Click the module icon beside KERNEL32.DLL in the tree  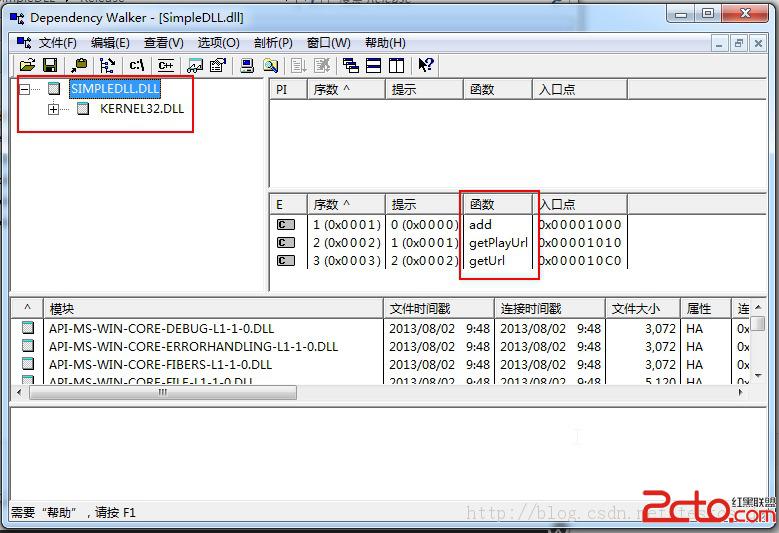coord(83,108)
